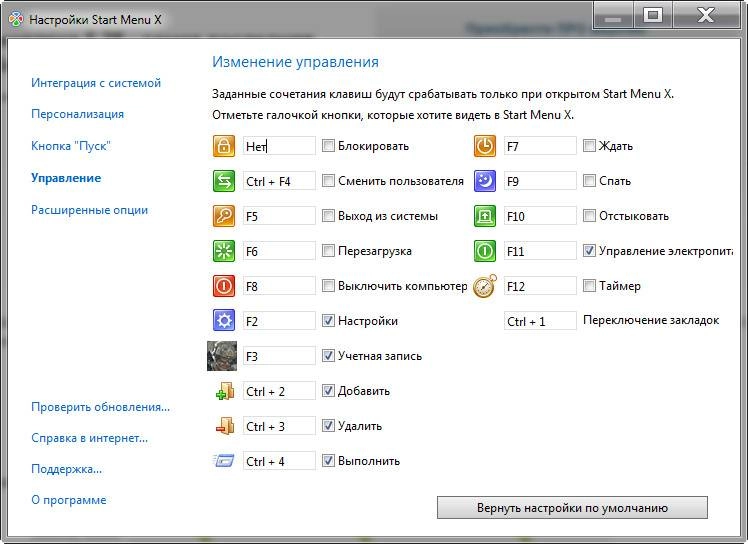Click the green Power management icon
The width and height of the screenshot is (748, 544).
tap(485, 251)
